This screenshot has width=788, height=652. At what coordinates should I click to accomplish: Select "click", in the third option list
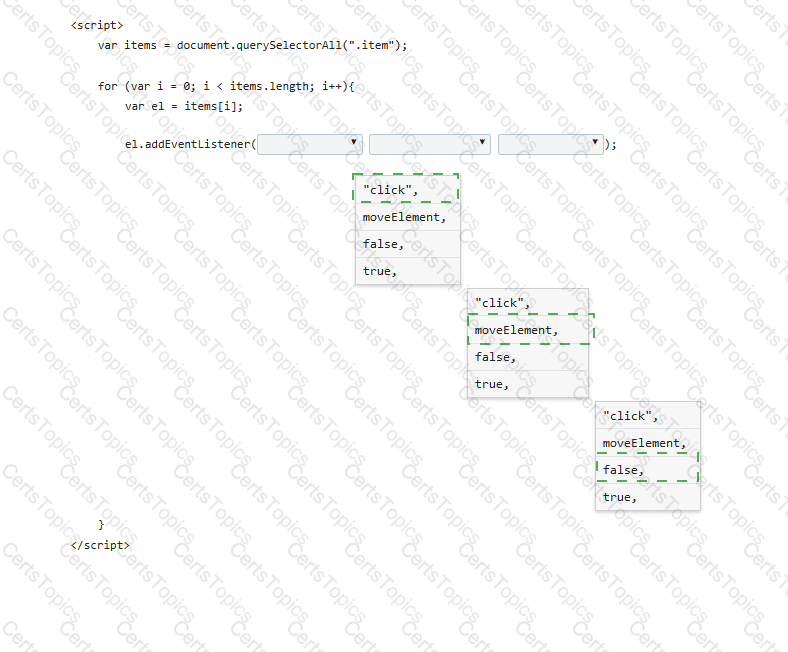(x=648, y=416)
